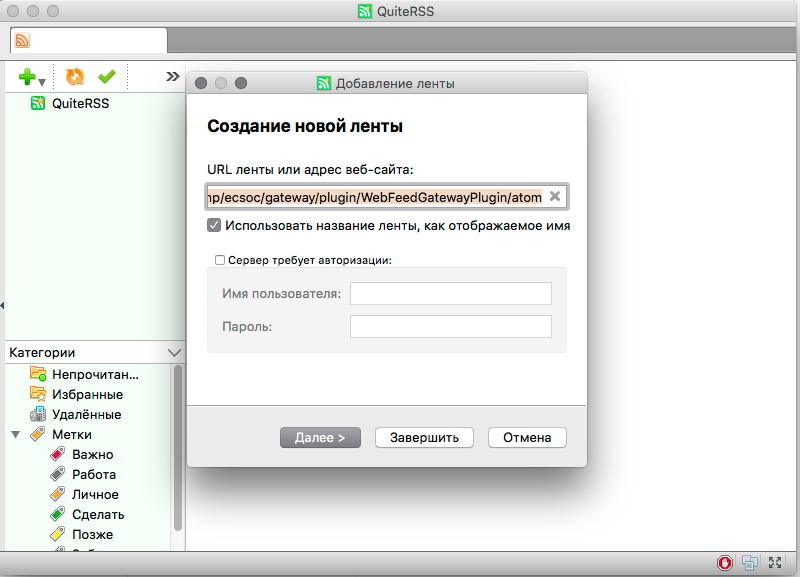This screenshot has width=800, height=577.
Task: Click the green checkmark mark-read icon
Action: pos(107,77)
